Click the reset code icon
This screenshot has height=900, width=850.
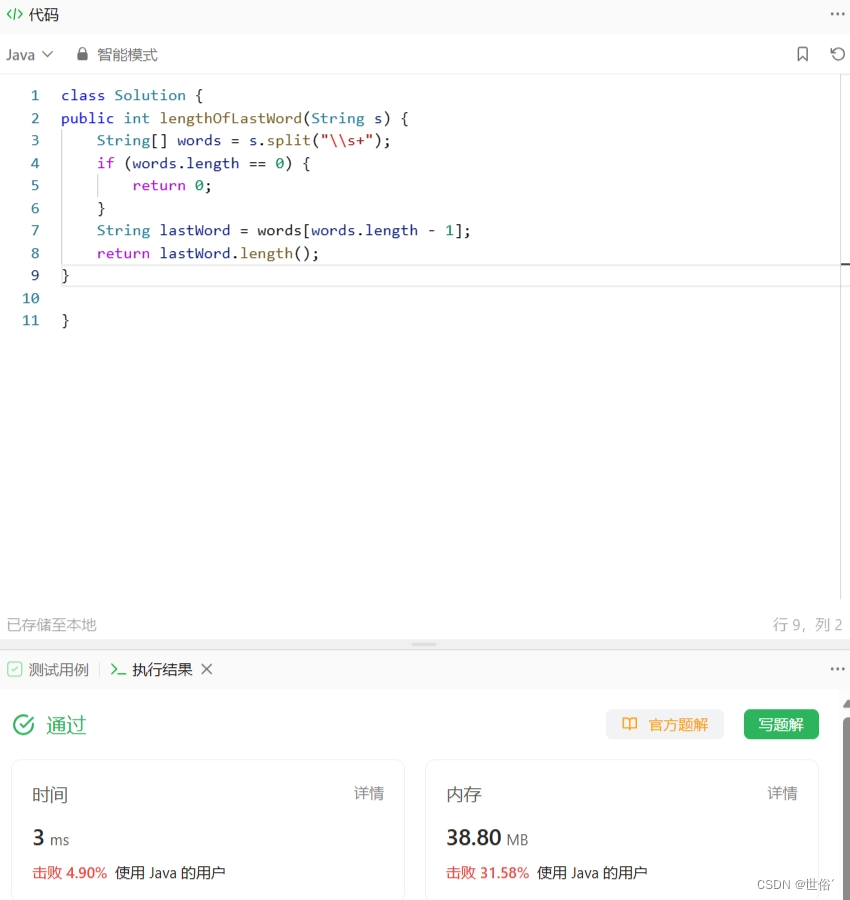837,54
